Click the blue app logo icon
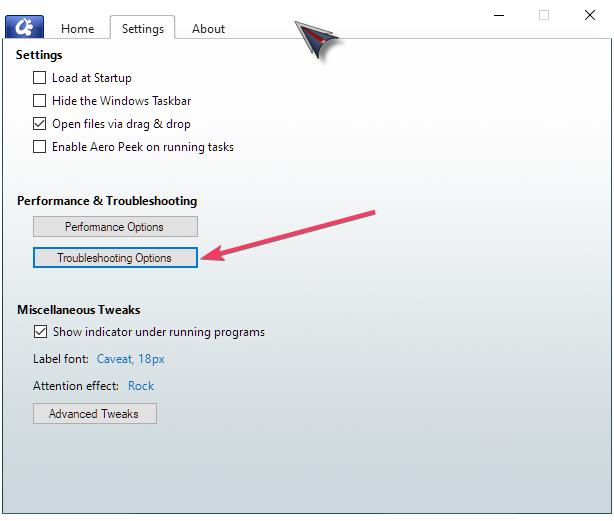 (24, 26)
